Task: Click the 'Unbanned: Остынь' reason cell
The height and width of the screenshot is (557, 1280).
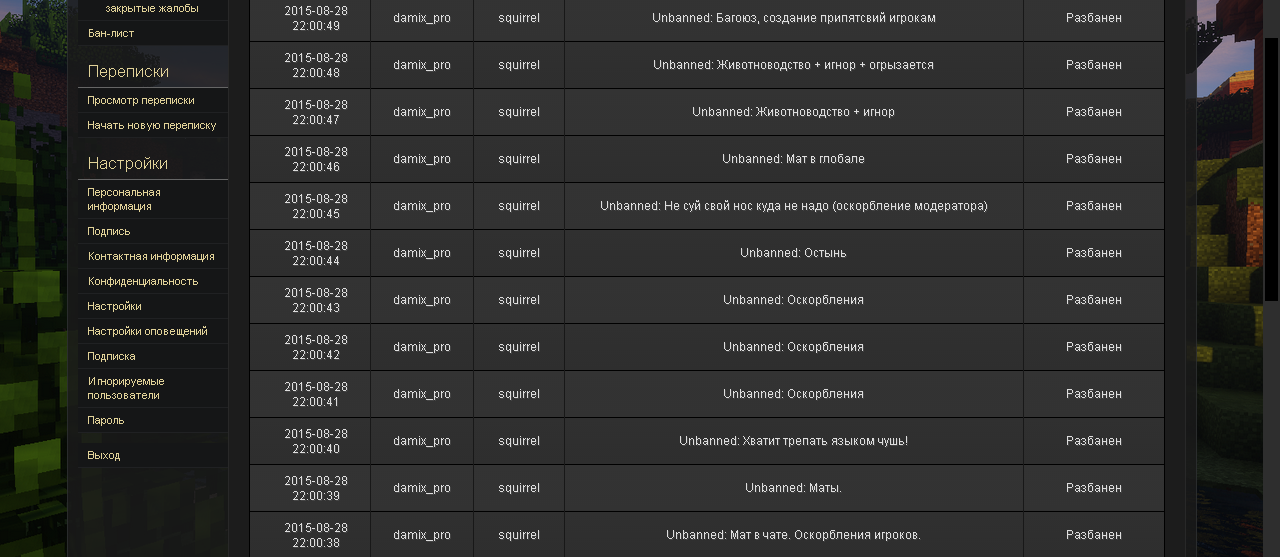Action: [793, 253]
